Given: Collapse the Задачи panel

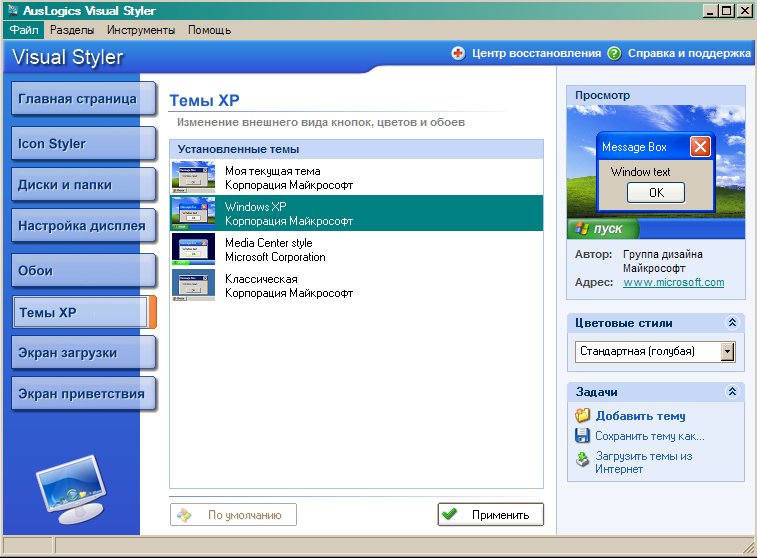Looking at the screenshot, I should coord(732,391).
